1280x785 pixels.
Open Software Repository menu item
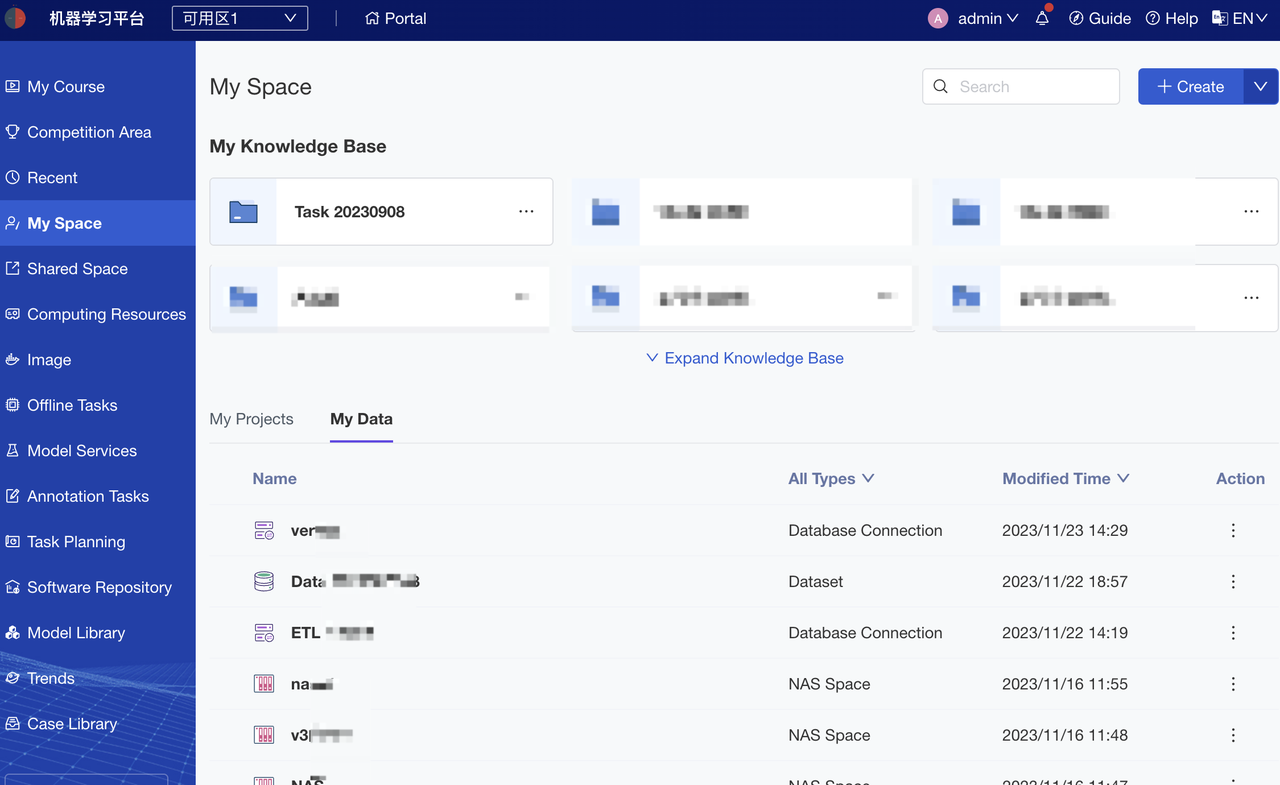pyautogui.click(x=98, y=587)
